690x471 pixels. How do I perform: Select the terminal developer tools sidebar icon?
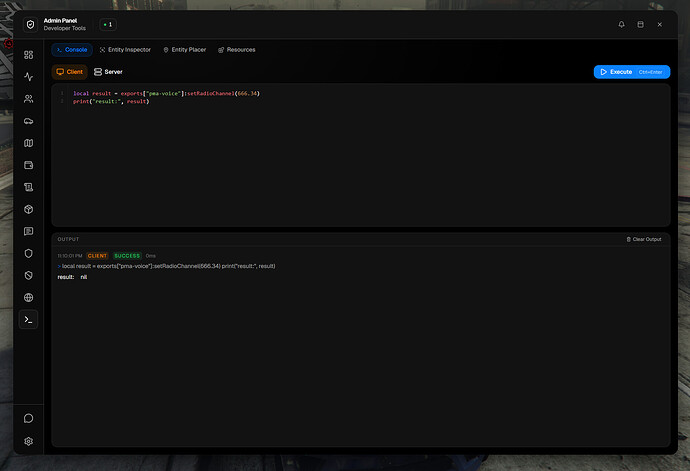pos(29,320)
